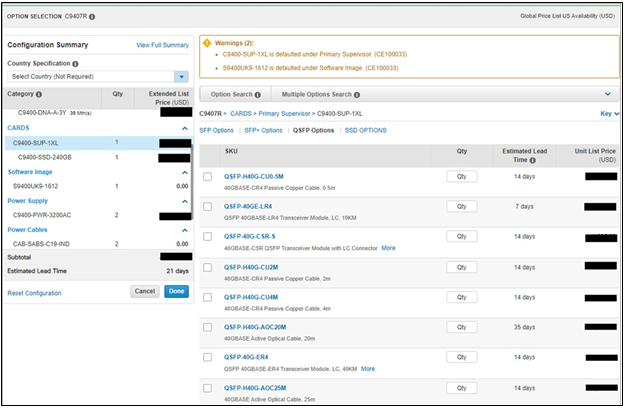Open QSFP-40GE-LR4 SKU link

click(248, 206)
